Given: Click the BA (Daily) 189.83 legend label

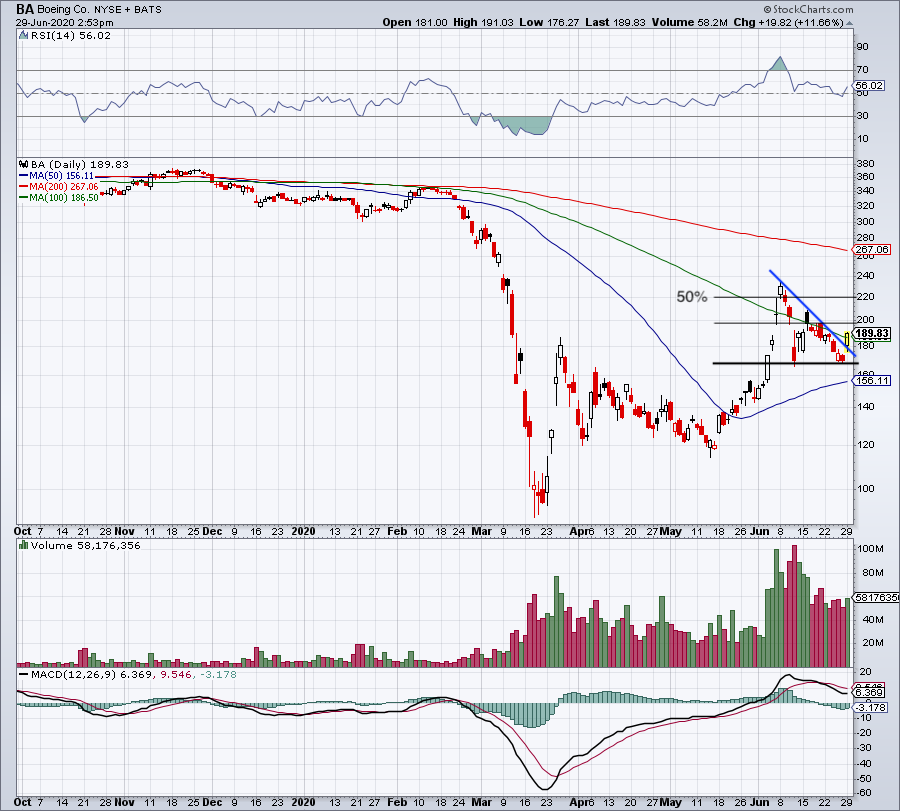Looking at the screenshot, I should 80,164.
